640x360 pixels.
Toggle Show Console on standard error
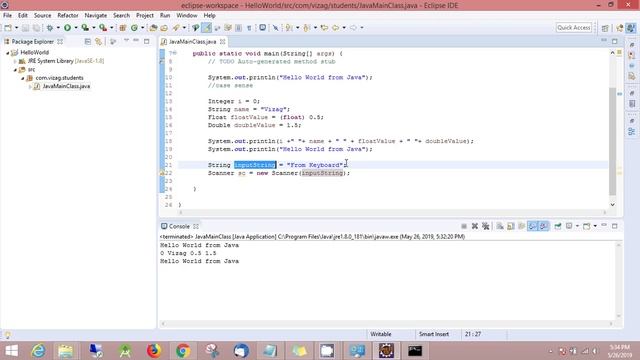pyautogui.click(x=544, y=226)
